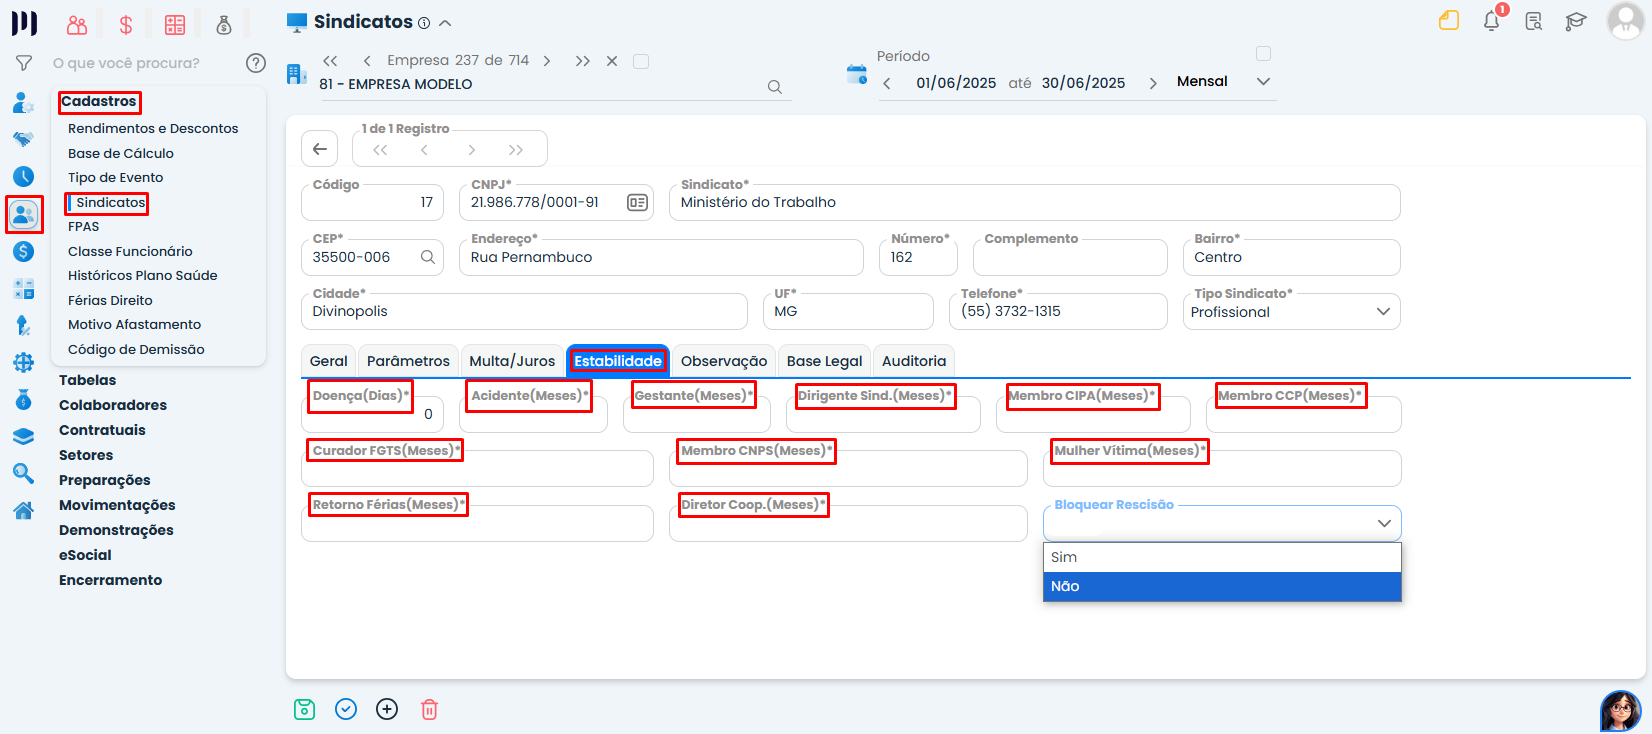Viewport: 1652px width, 734px height.
Task: Click the confirm checkmark circle icon
Action: [346, 709]
